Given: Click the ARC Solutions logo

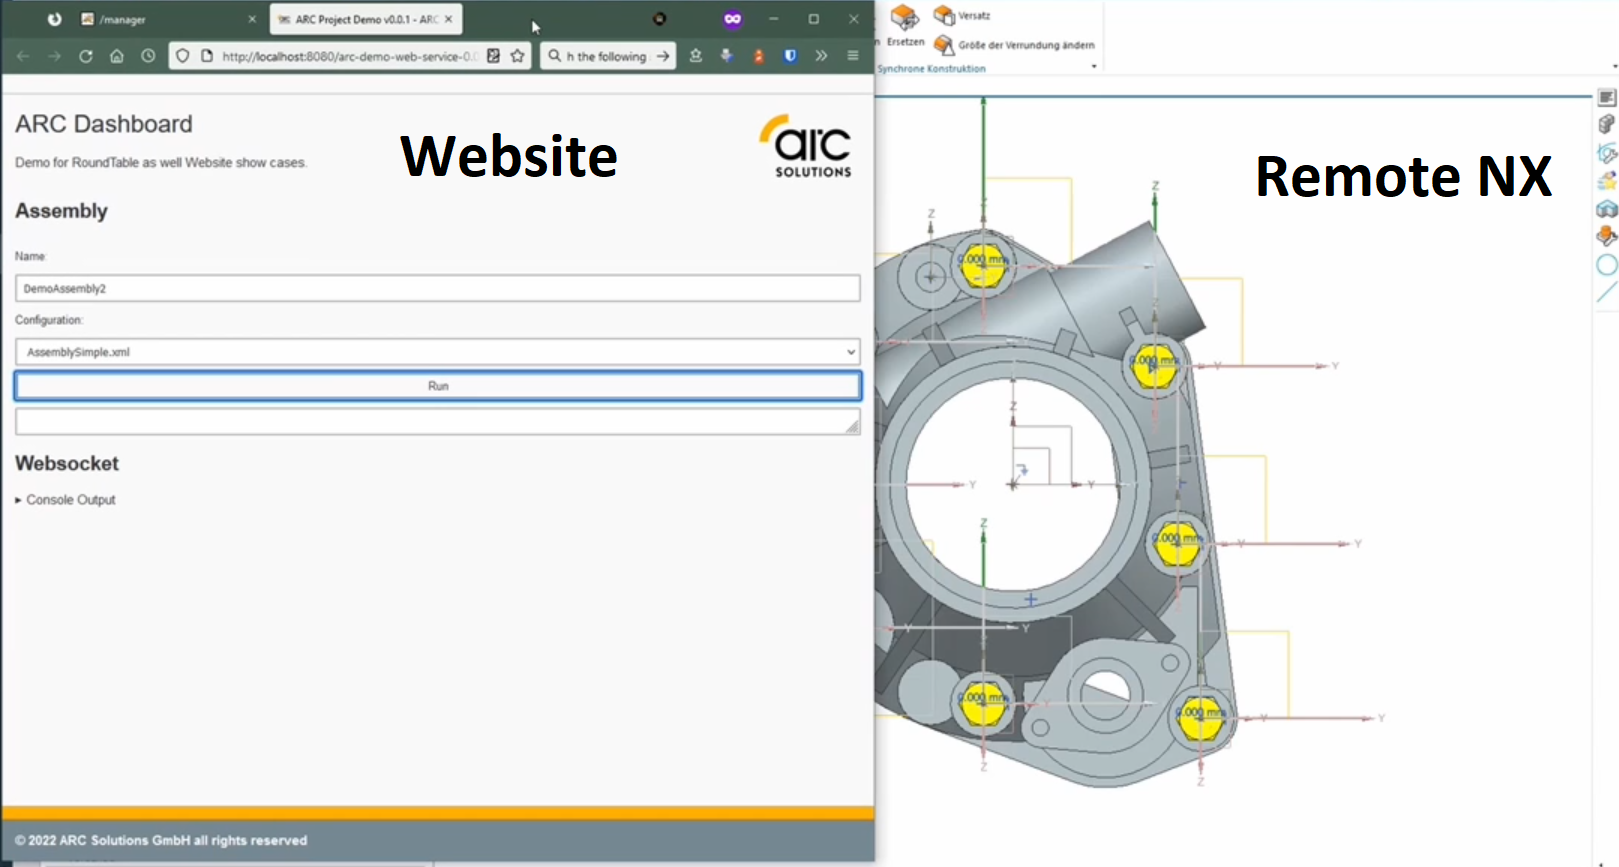Looking at the screenshot, I should point(807,146).
